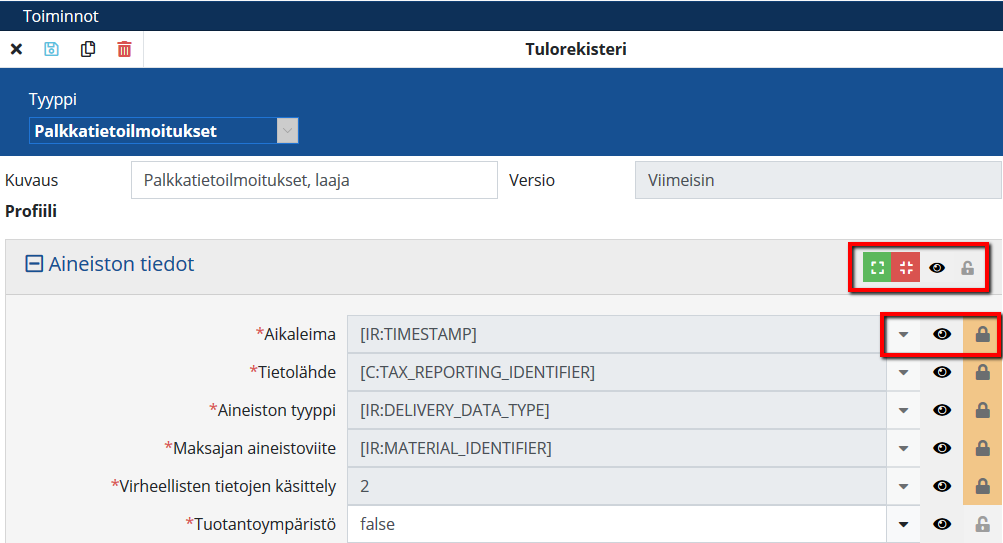Collapse the Aineiston tiedot section
1003x543 pixels.
point(34,265)
